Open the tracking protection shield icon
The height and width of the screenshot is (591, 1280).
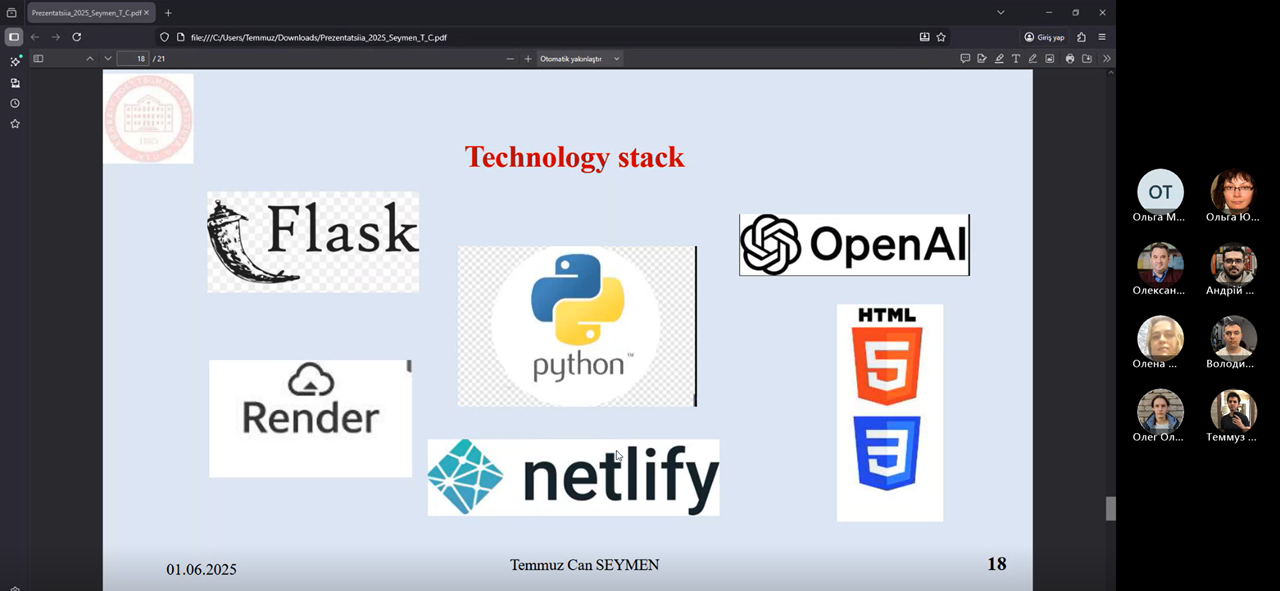[x=165, y=37]
